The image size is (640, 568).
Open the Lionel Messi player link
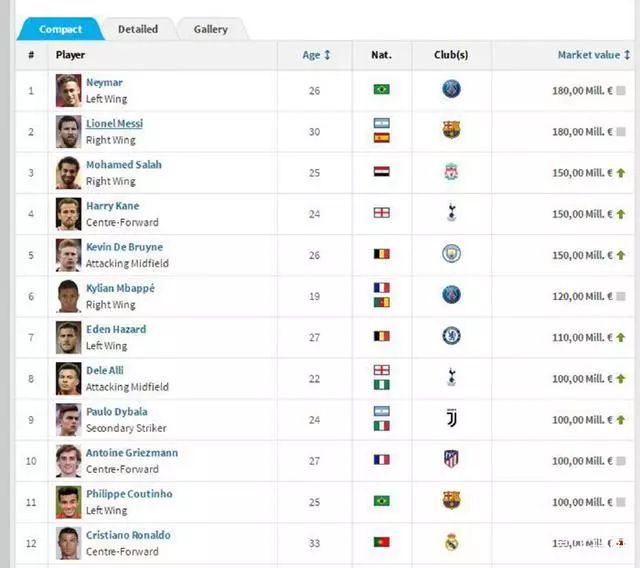(x=114, y=124)
